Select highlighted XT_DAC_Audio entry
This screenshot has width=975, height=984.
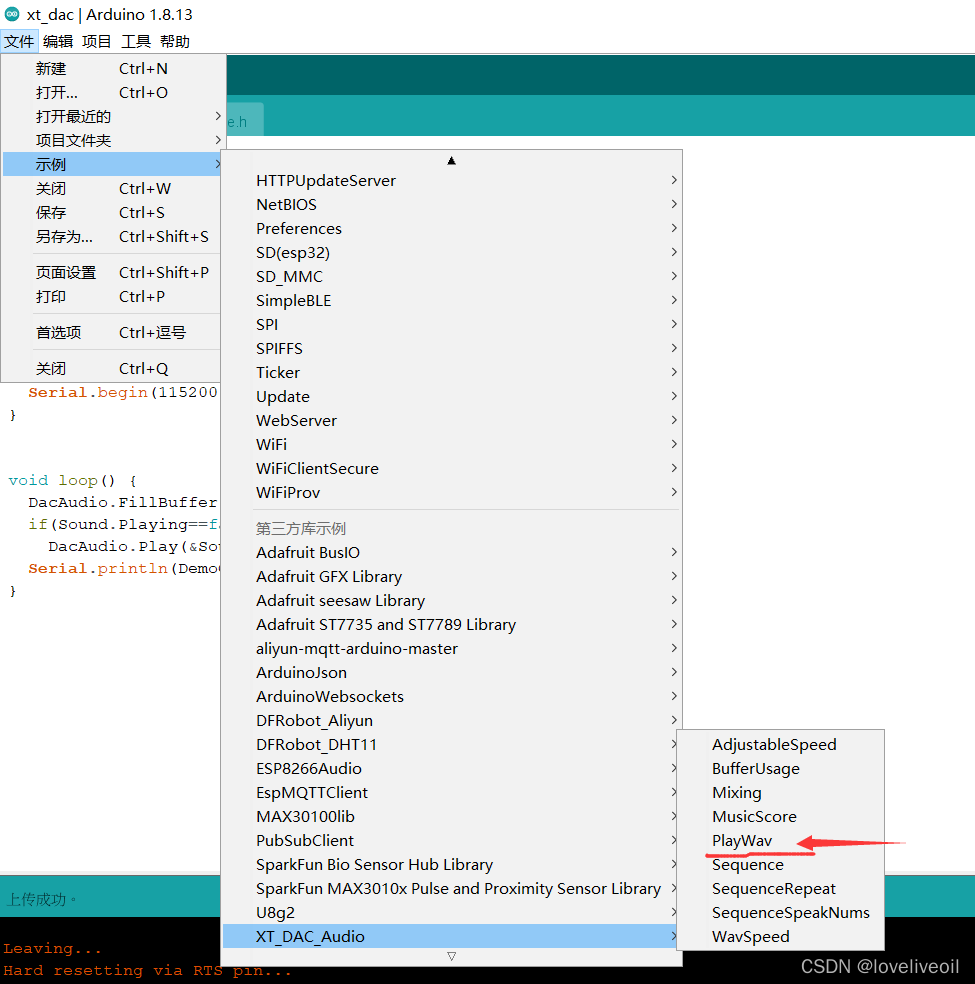(x=450, y=936)
